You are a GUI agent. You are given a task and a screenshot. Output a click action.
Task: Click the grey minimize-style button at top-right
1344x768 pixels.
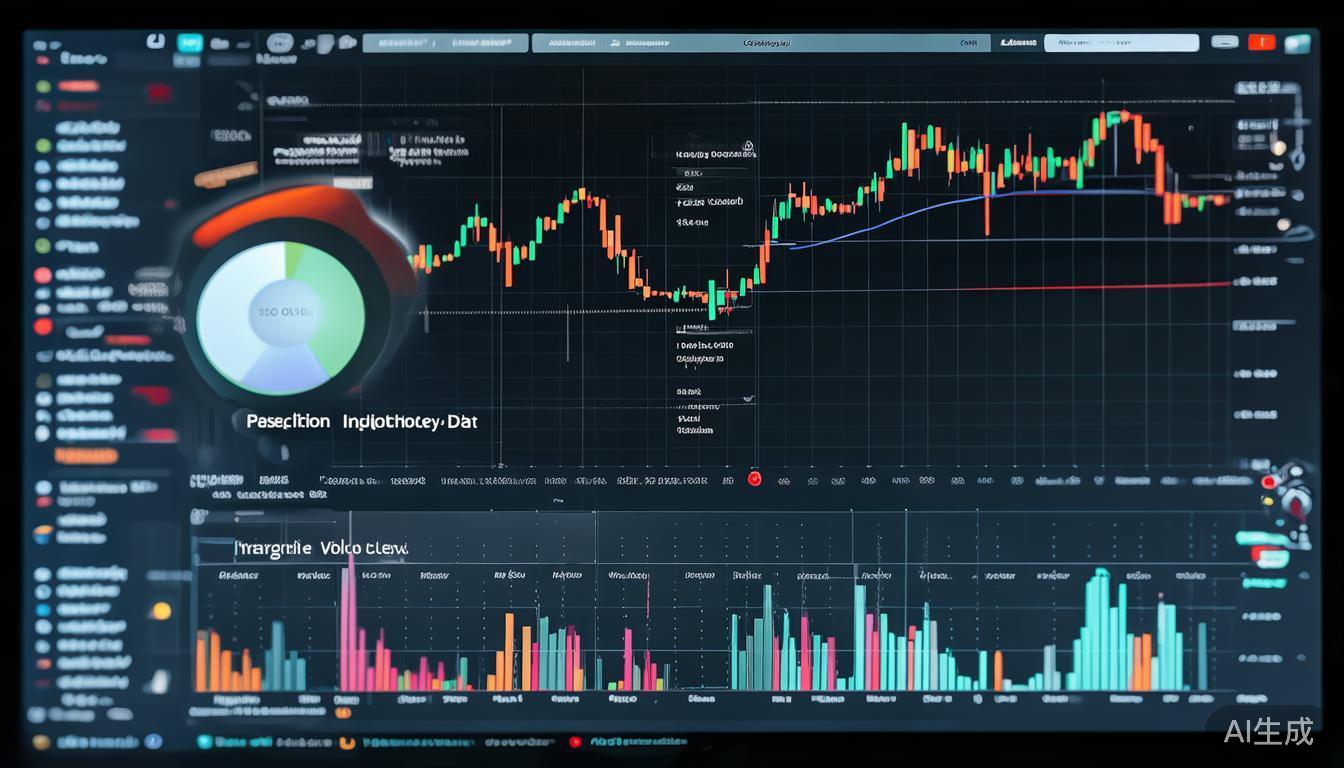tap(1224, 43)
